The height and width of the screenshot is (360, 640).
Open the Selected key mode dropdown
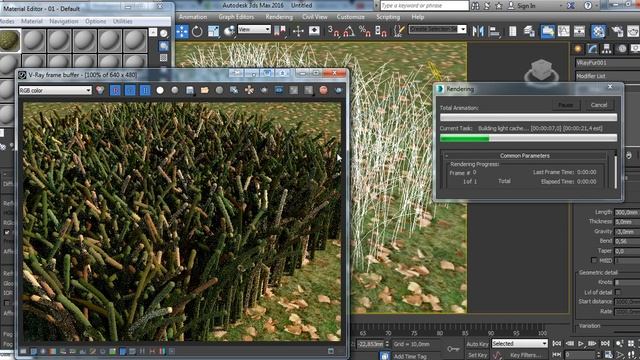pyautogui.click(x=519, y=344)
